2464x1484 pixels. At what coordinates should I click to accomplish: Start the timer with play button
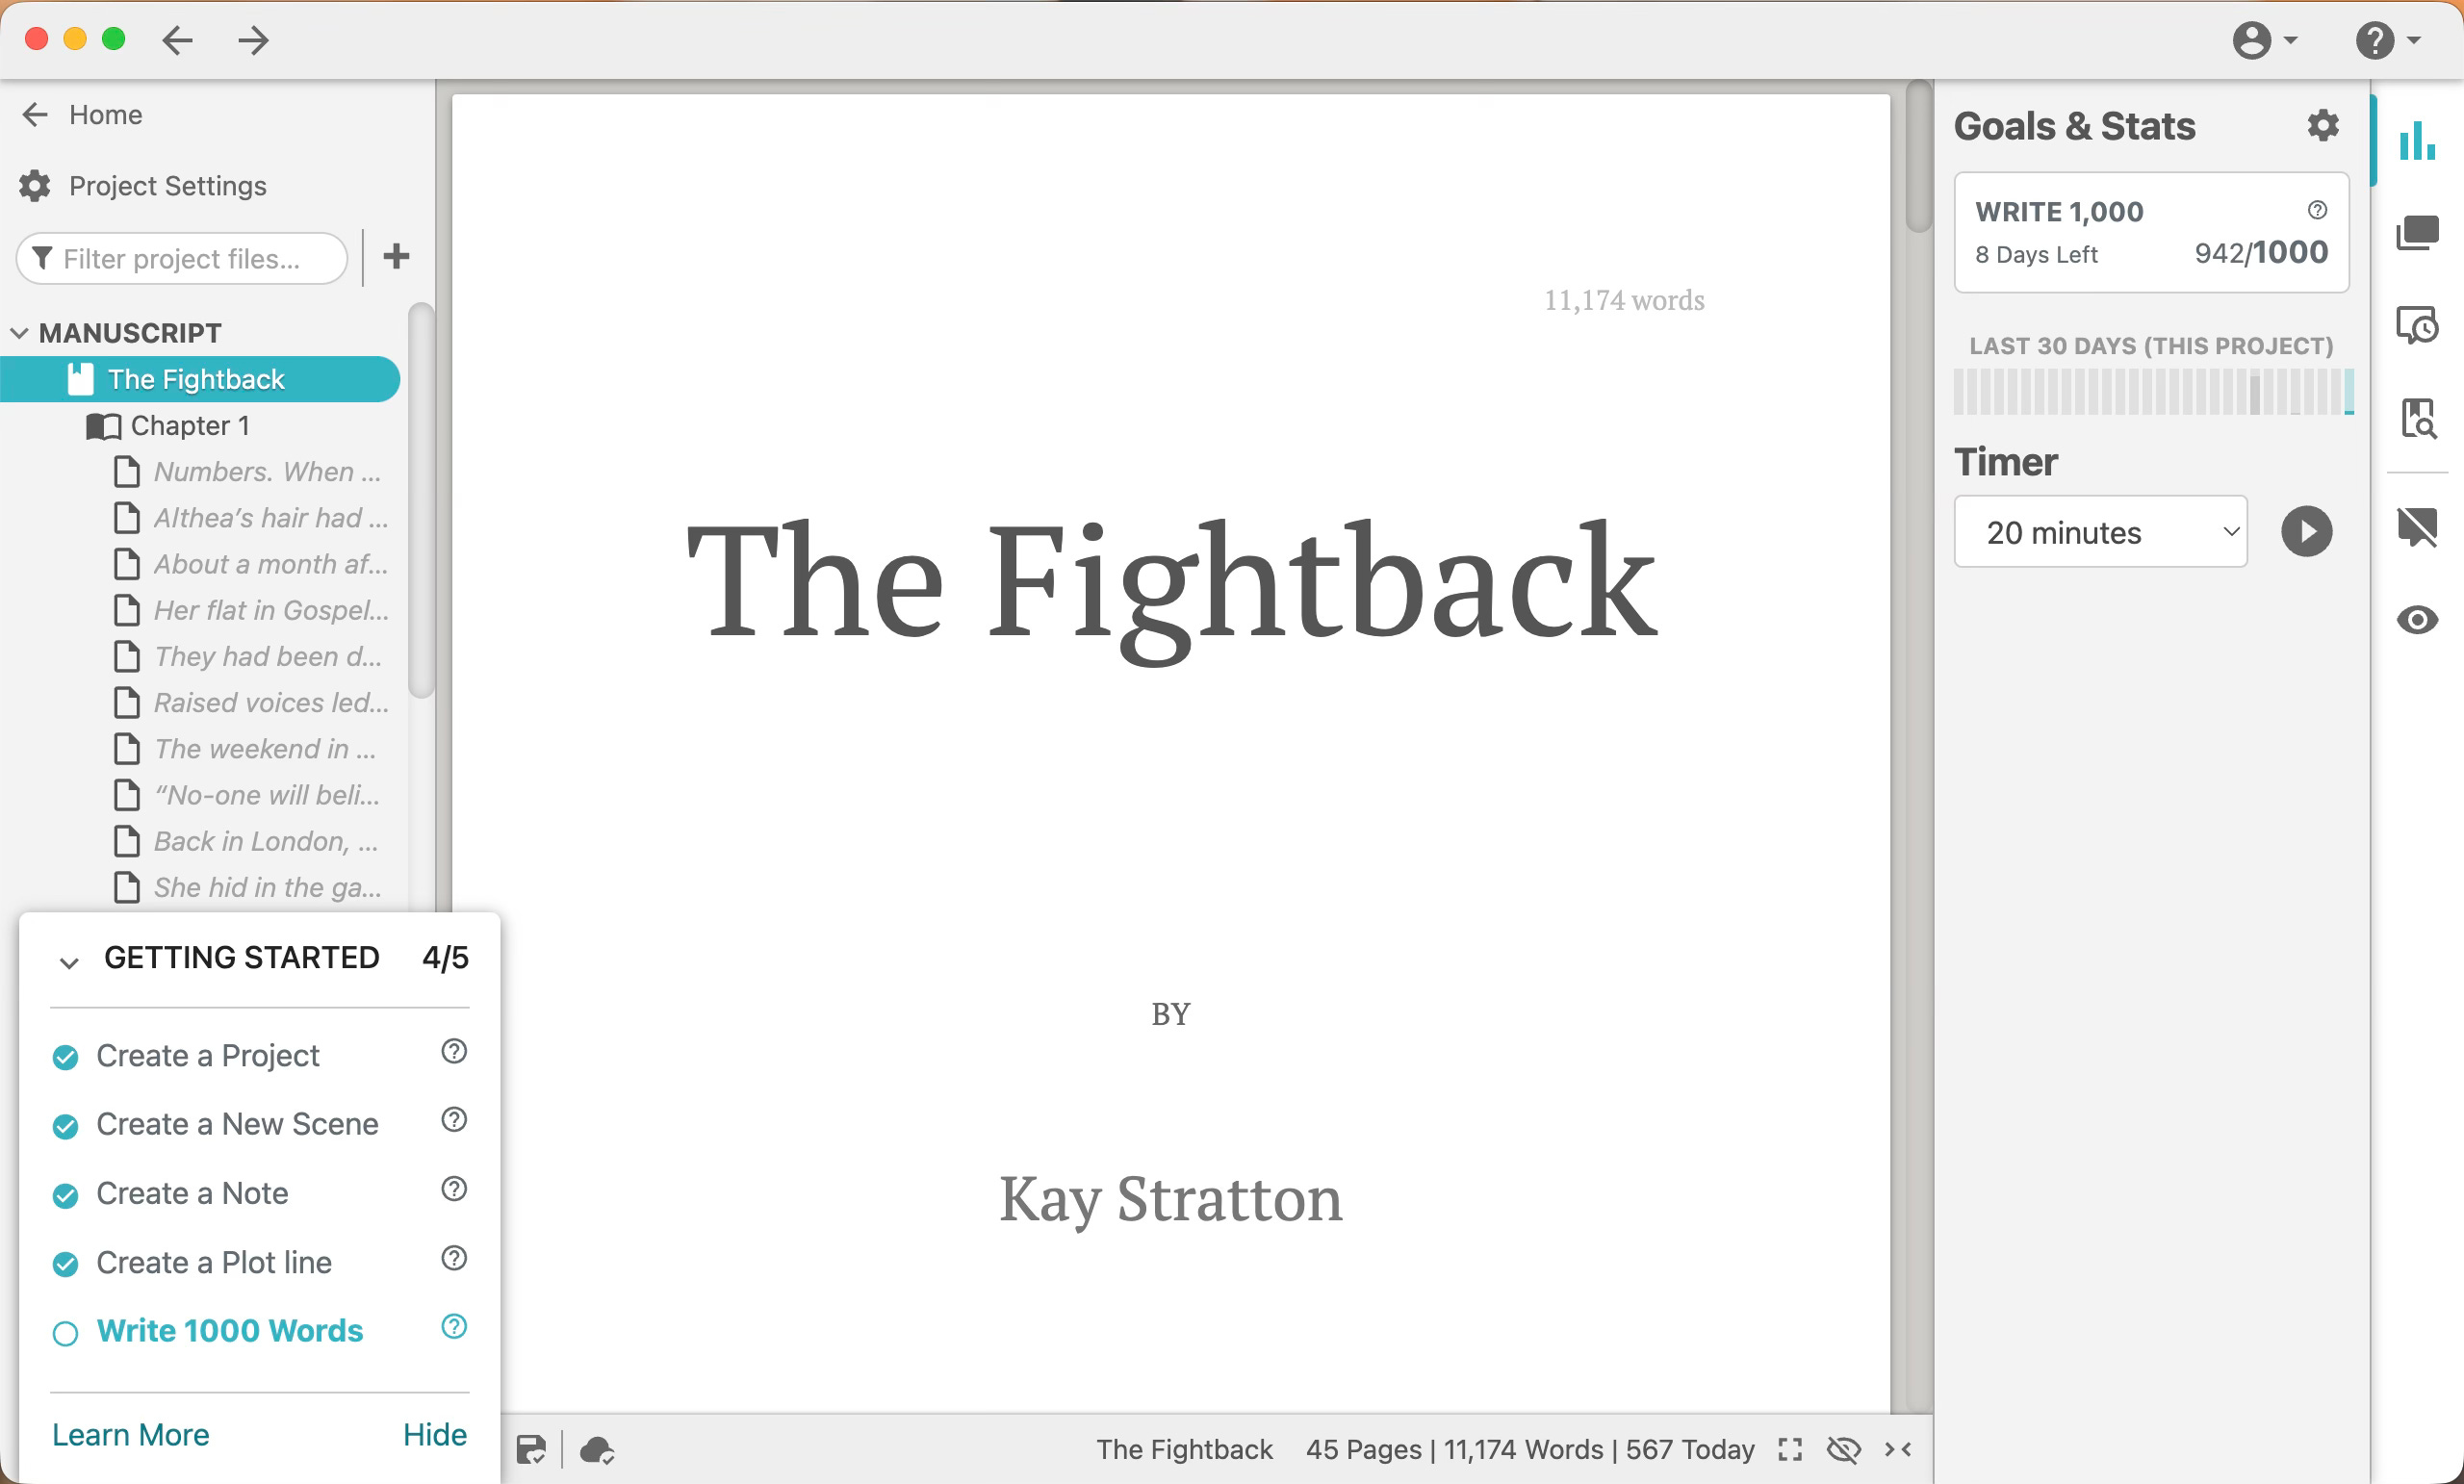[2305, 532]
